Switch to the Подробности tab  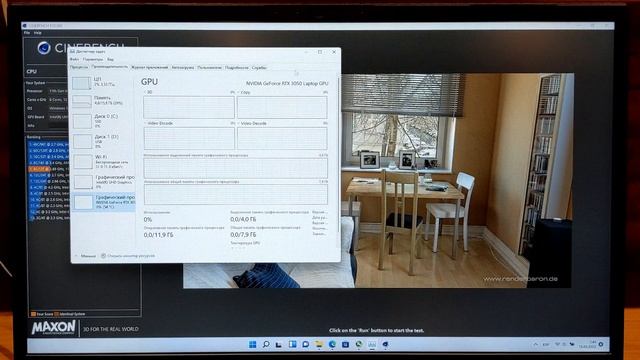pyautogui.click(x=237, y=67)
